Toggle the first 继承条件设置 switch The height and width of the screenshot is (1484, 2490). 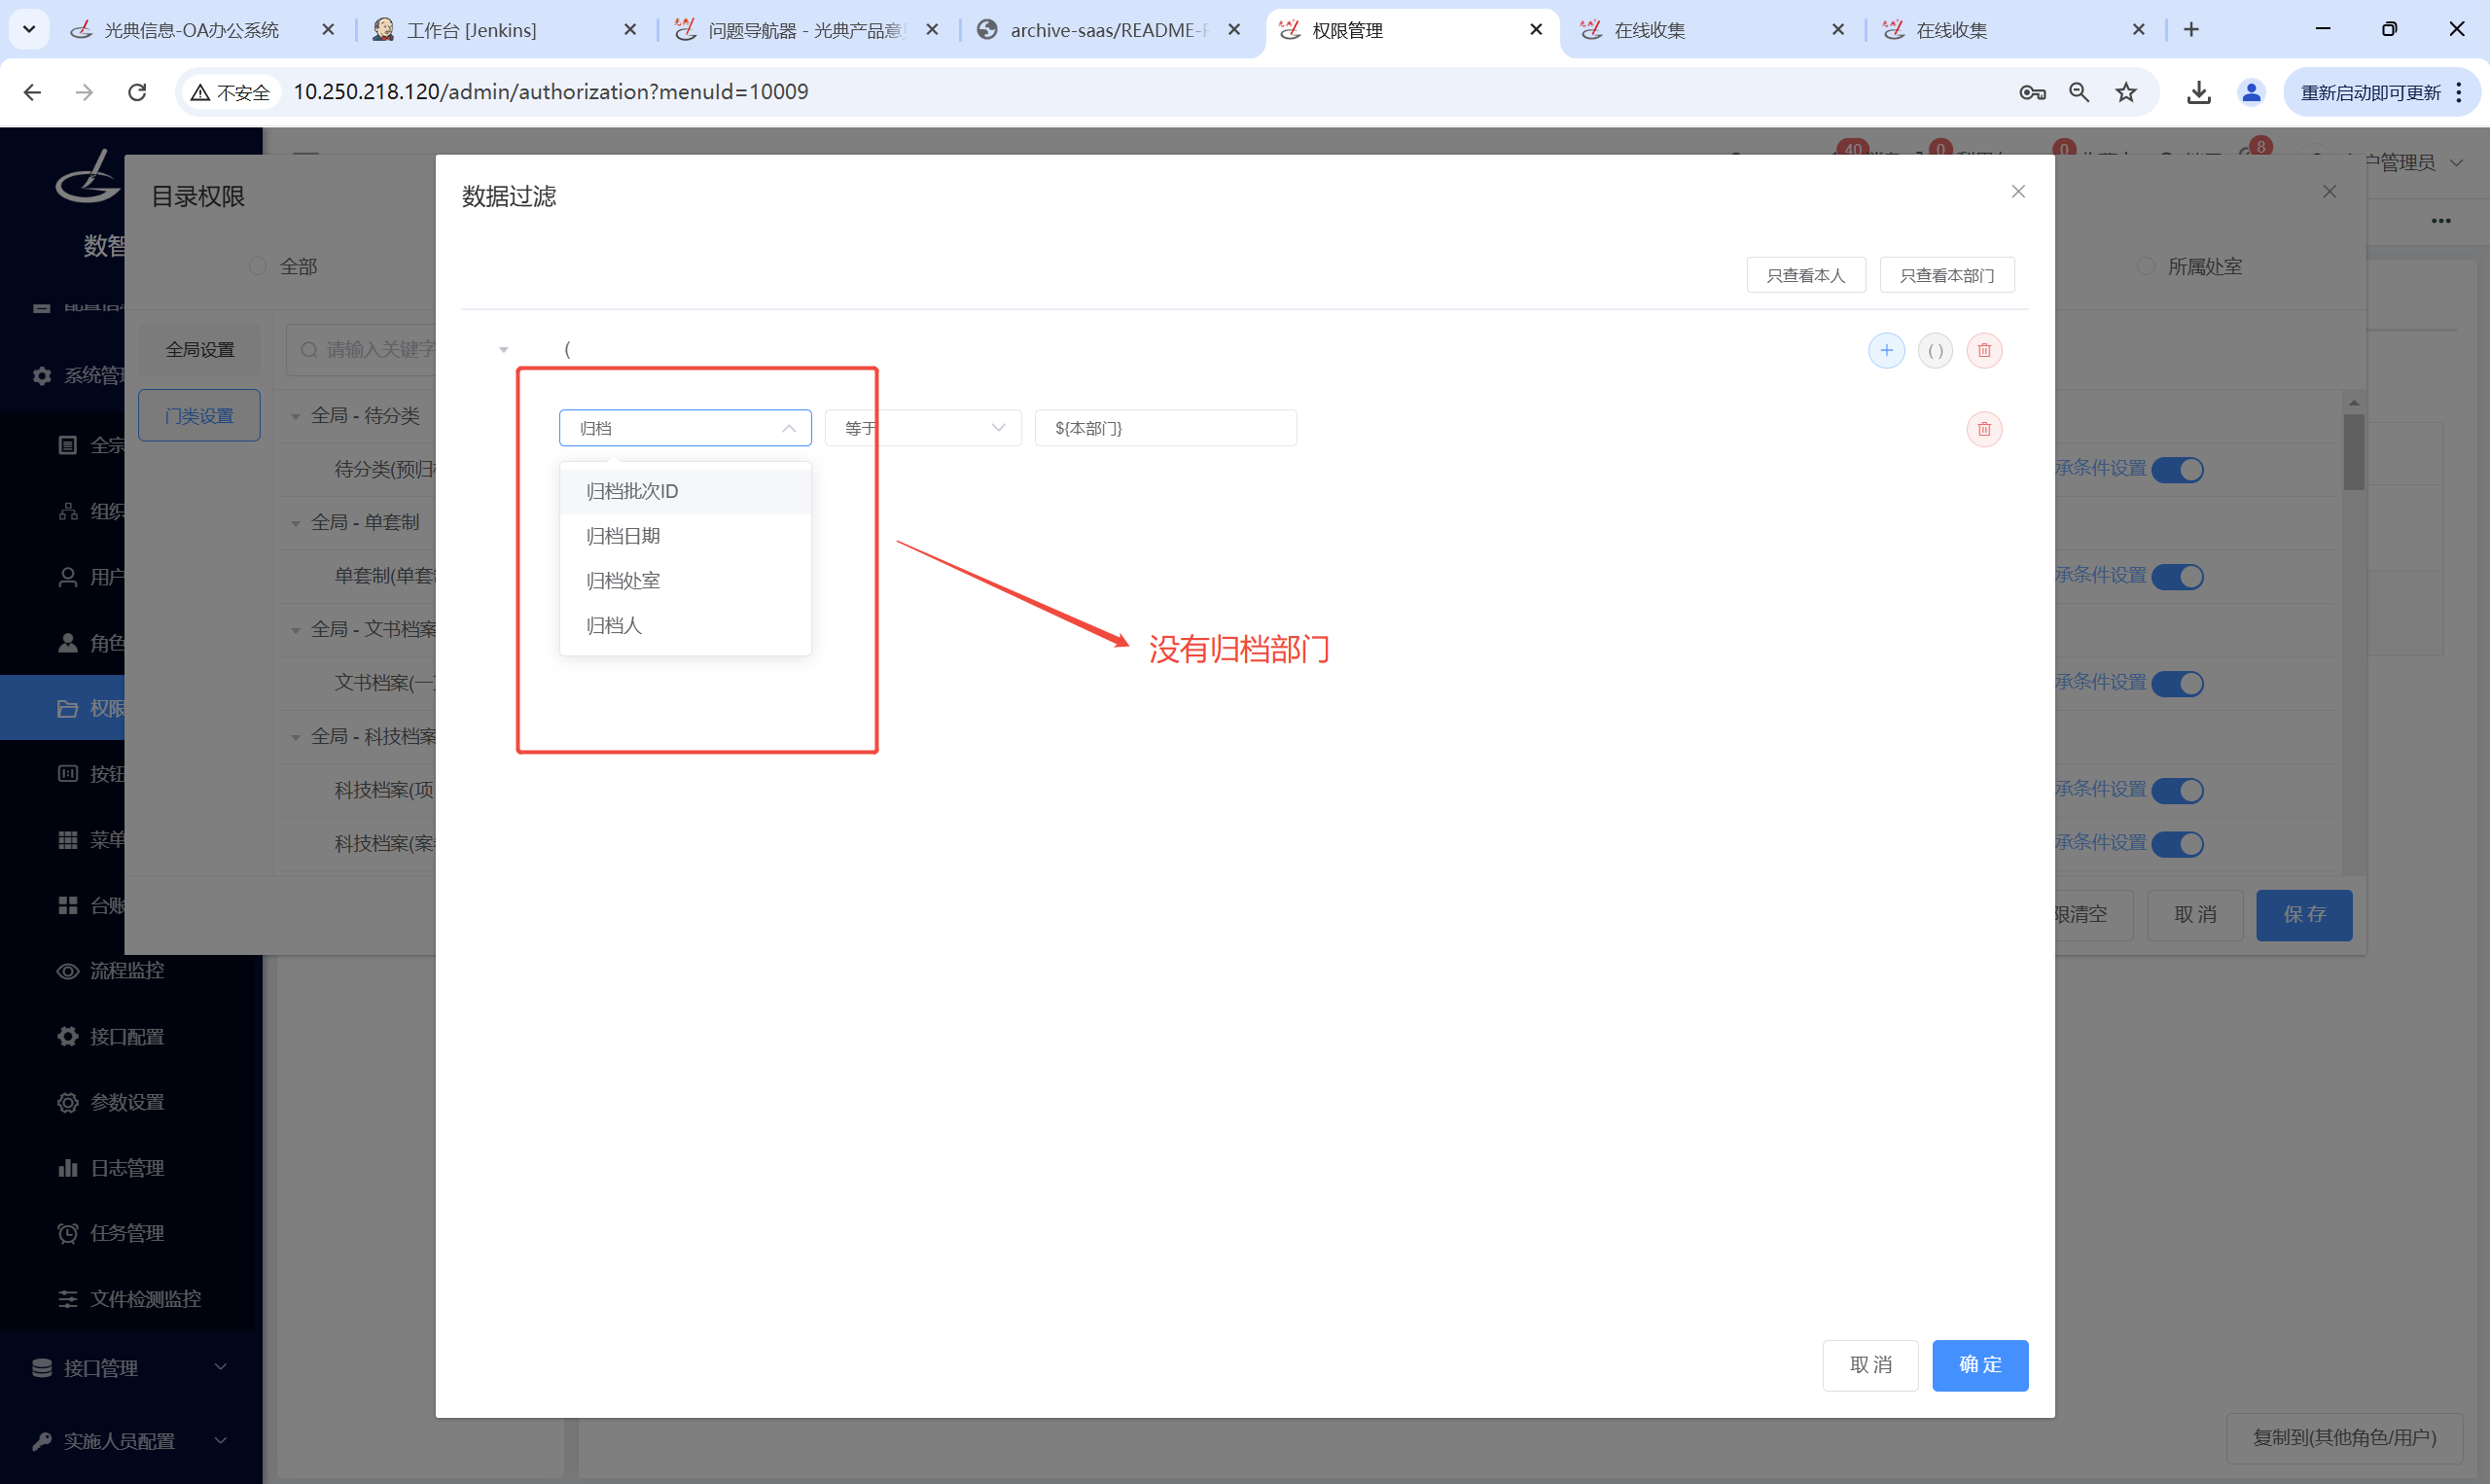(x=2177, y=470)
